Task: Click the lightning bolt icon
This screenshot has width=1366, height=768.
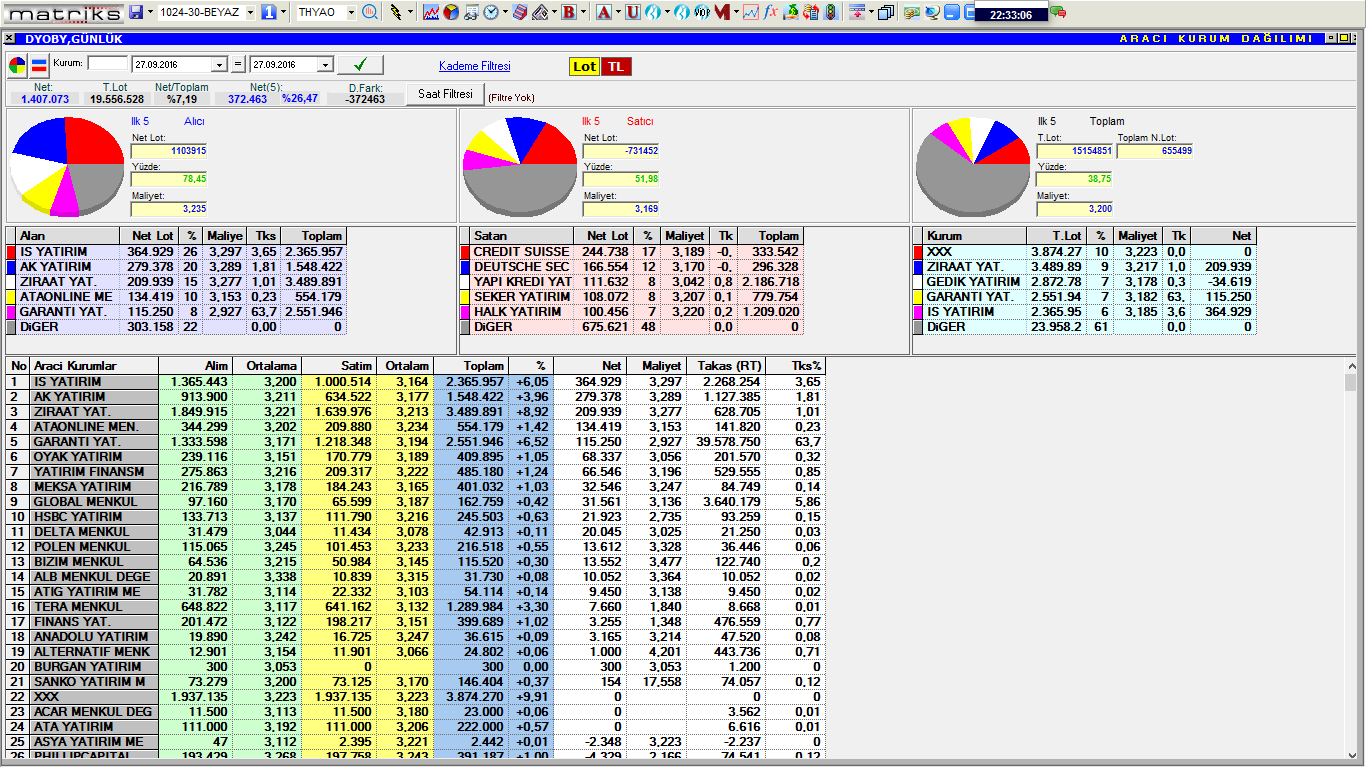Action: 395,12
